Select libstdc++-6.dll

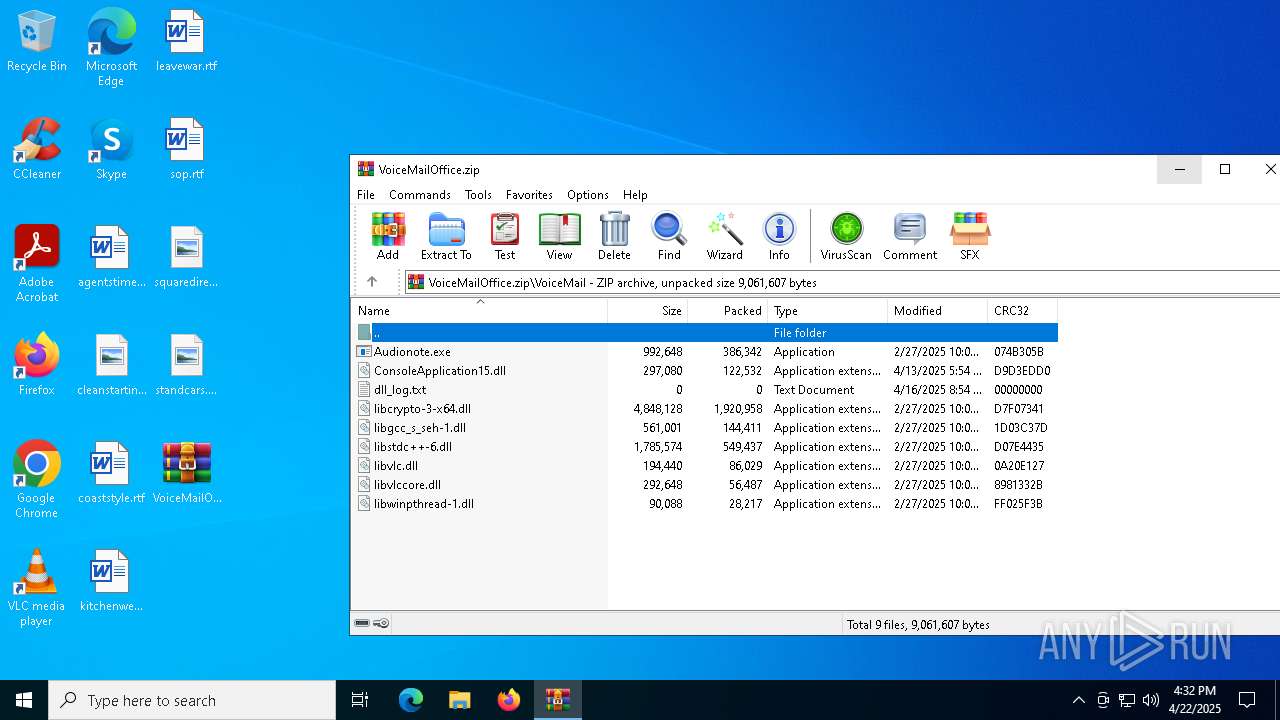click(x=705, y=447)
